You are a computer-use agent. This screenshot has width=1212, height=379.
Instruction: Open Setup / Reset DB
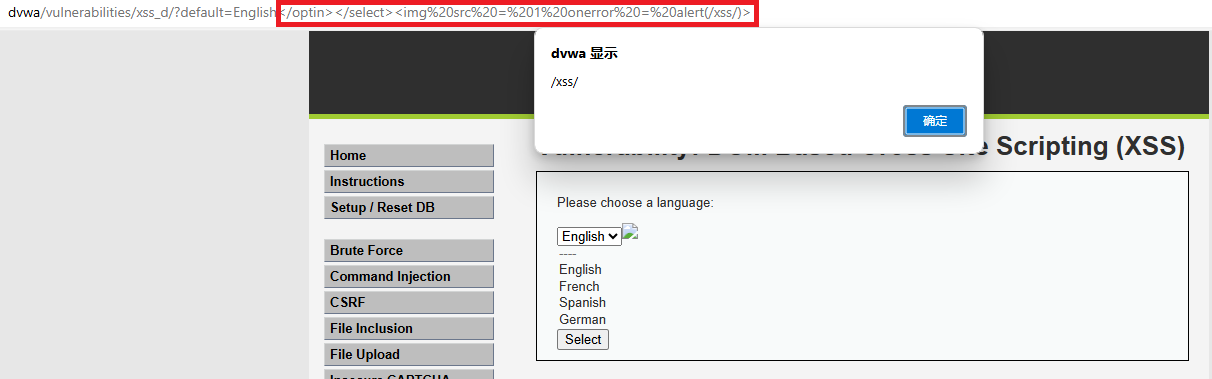click(409, 207)
